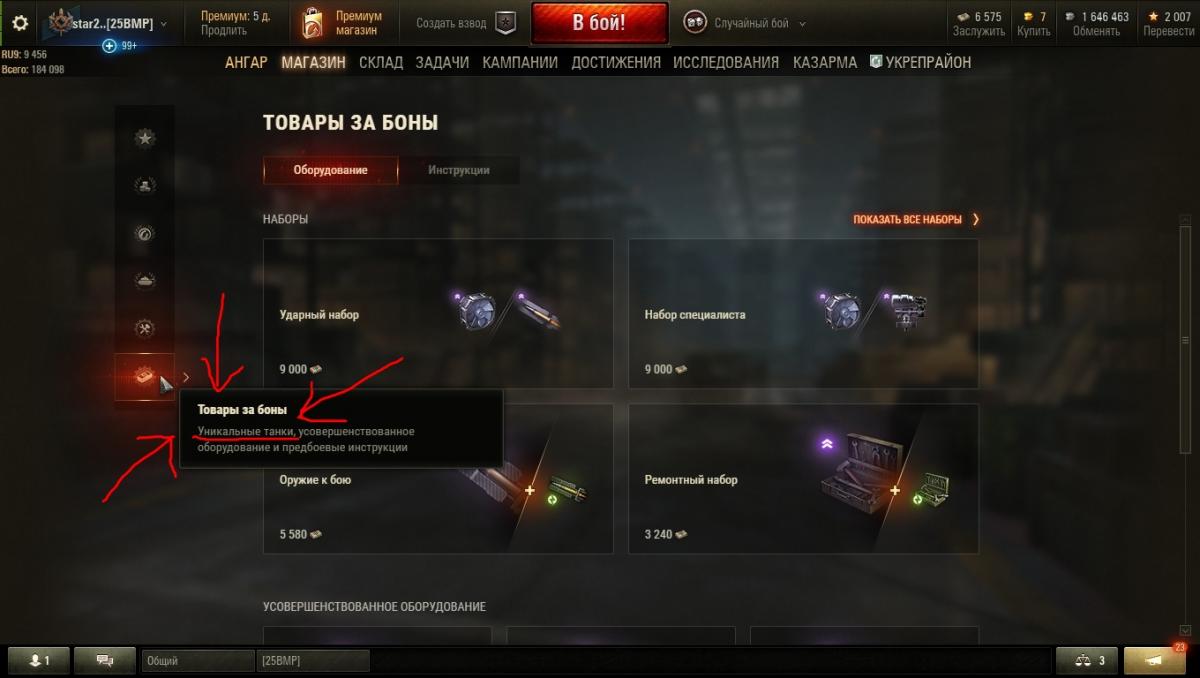Open the highlighted bonds goods sidebar icon
1200x678 pixels.
point(144,376)
